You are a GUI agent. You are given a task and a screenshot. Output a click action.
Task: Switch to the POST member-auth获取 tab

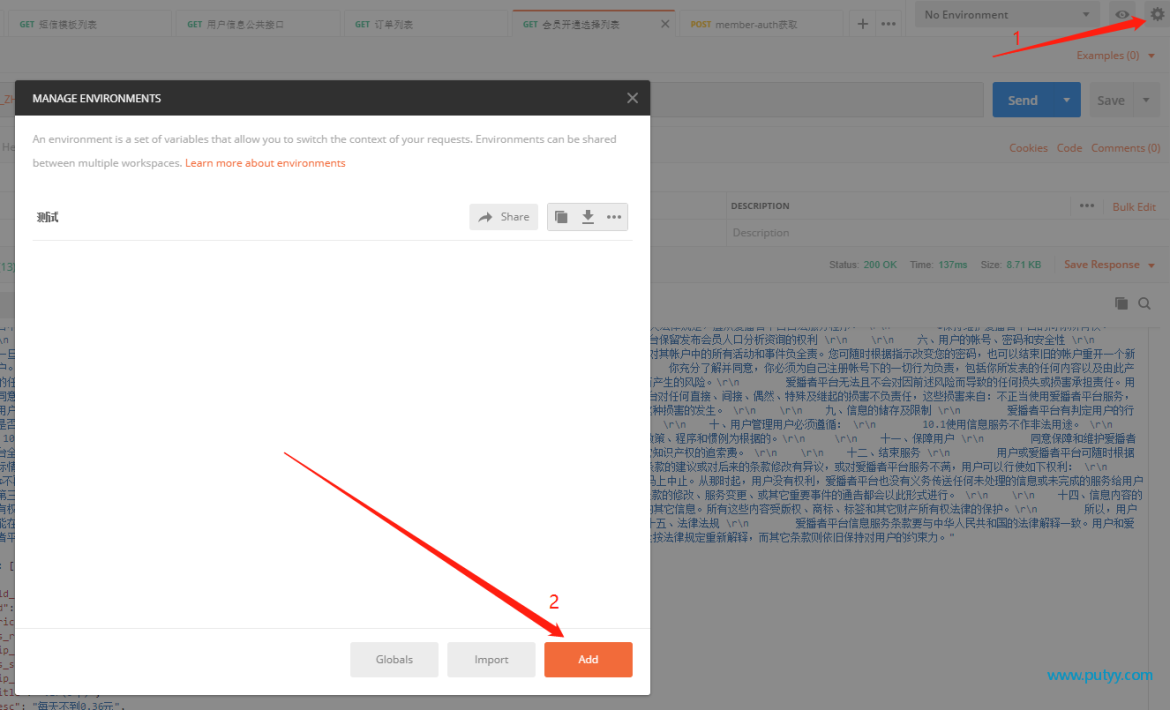(754, 24)
